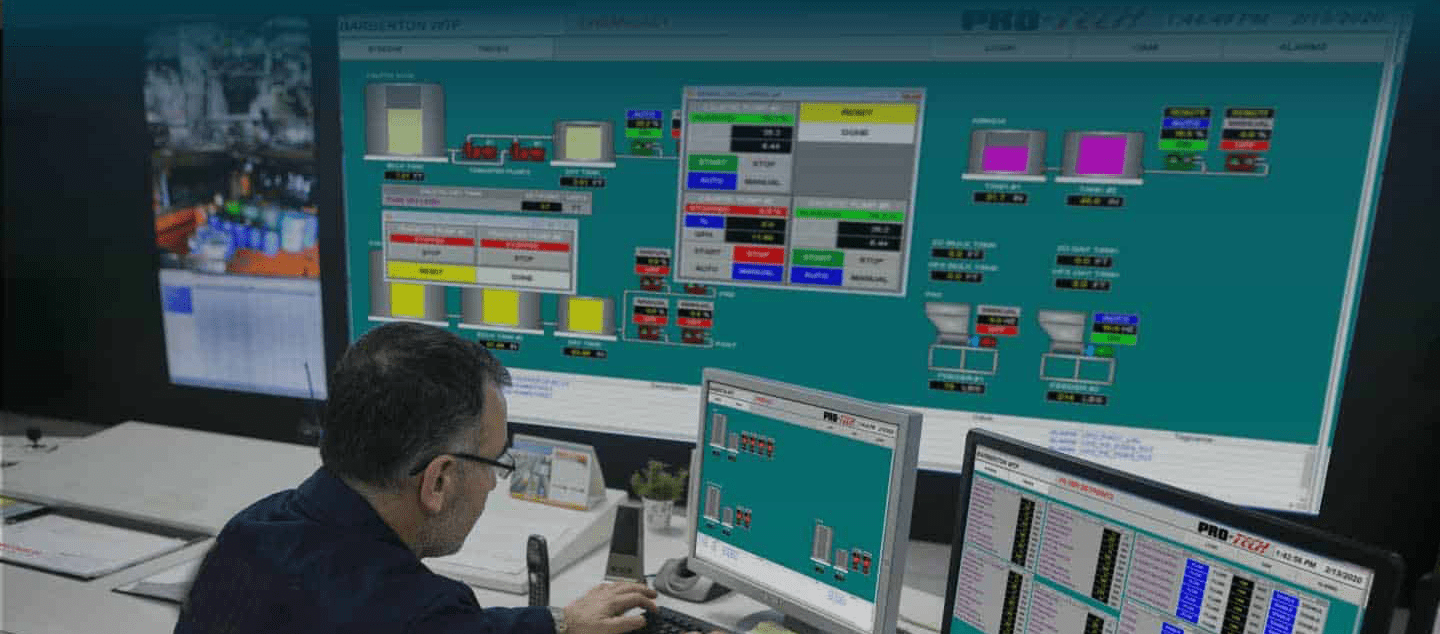The image size is (1440, 634).
Task: Open the LOGIN tab on the wall display
Action: [999, 47]
